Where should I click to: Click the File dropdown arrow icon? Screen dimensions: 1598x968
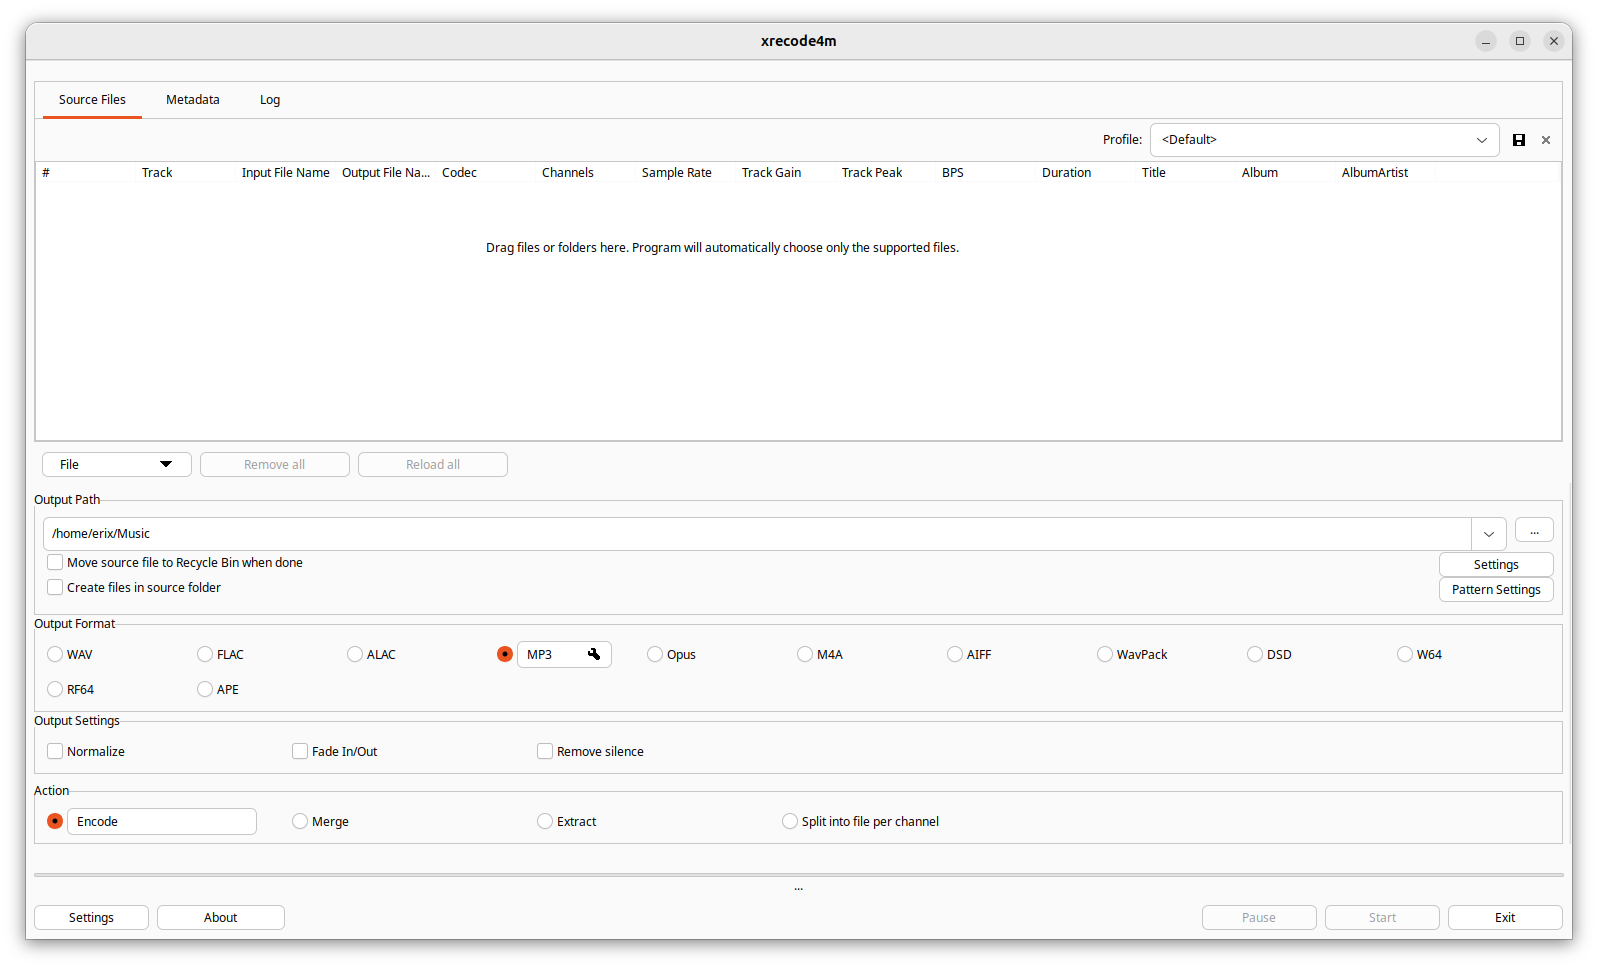[x=166, y=464]
